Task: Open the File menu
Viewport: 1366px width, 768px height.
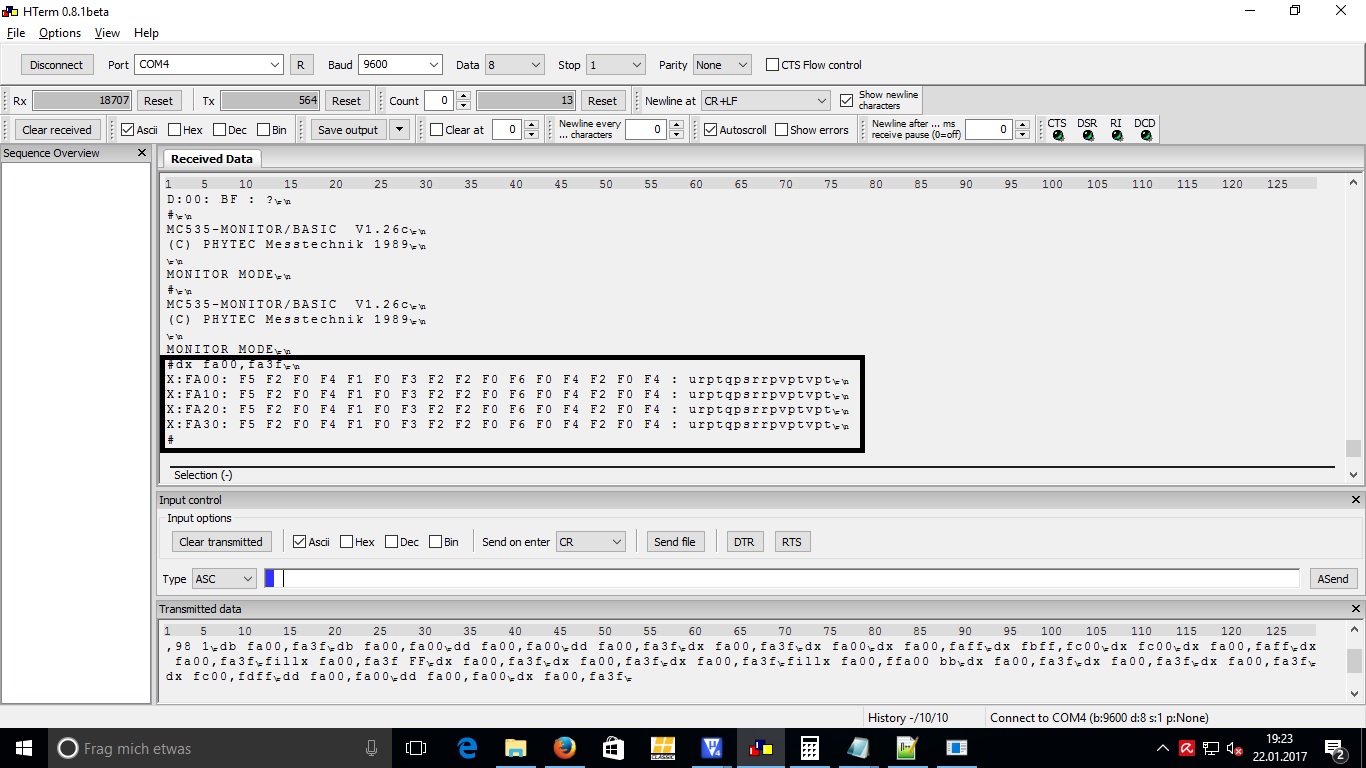Action: (x=15, y=33)
